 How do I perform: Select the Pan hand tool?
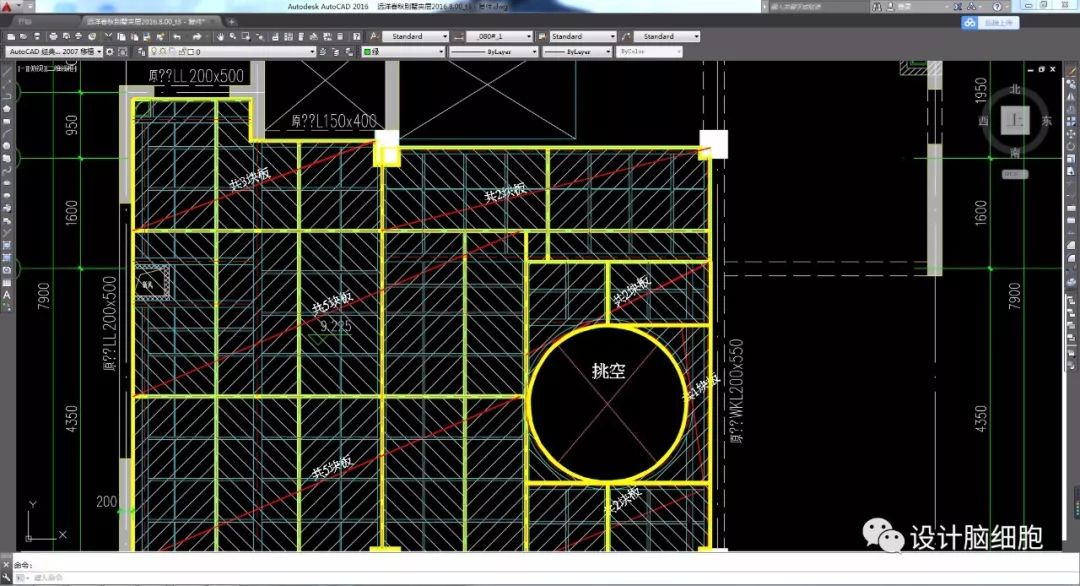[221, 36]
